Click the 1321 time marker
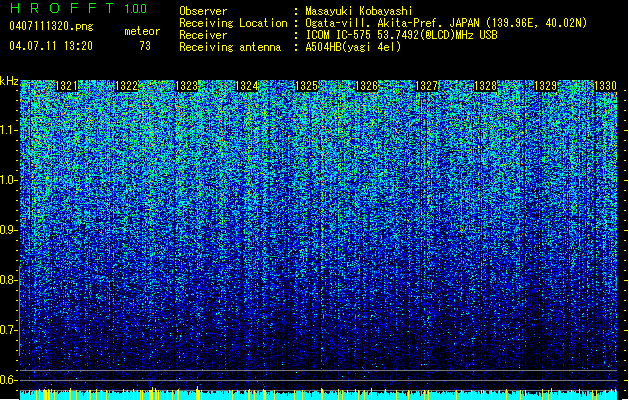This screenshot has width=629, height=400. (67, 86)
